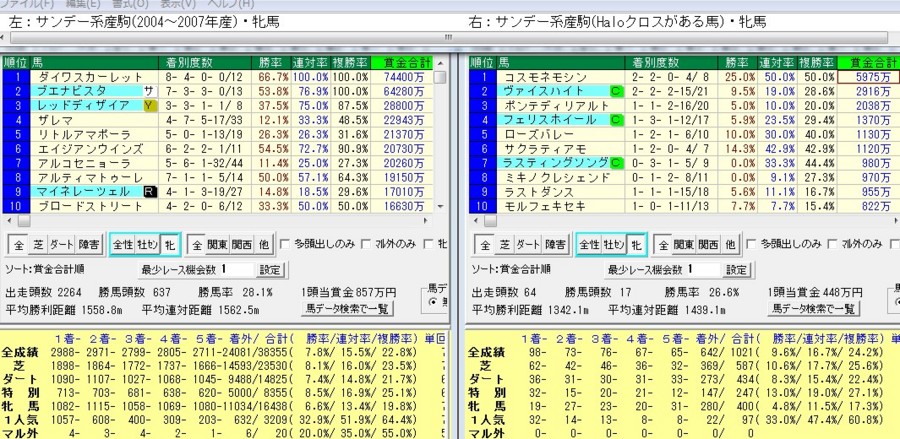This screenshot has width=900, height=439.
Task: Select the エイジアンウインズ row
Action: click(218, 149)
